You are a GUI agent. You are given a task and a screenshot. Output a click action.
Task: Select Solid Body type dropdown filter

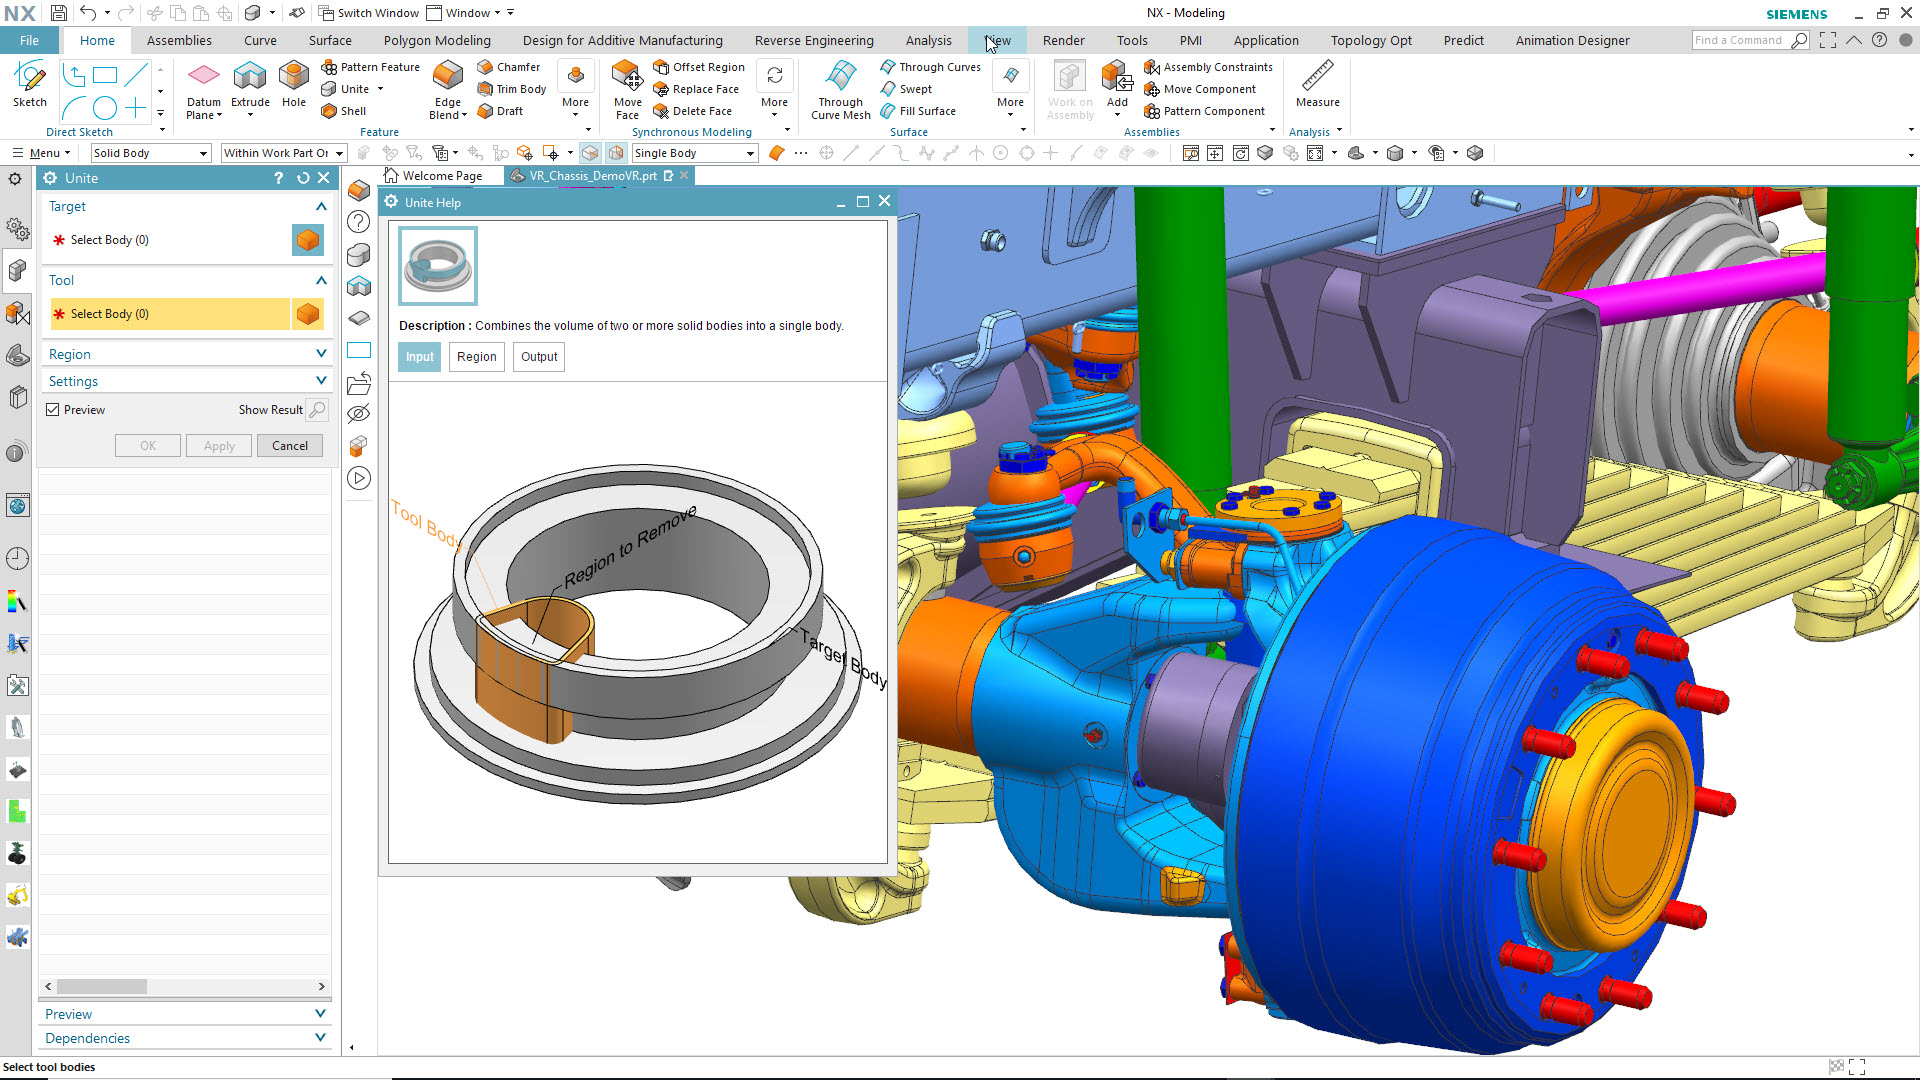148,152
